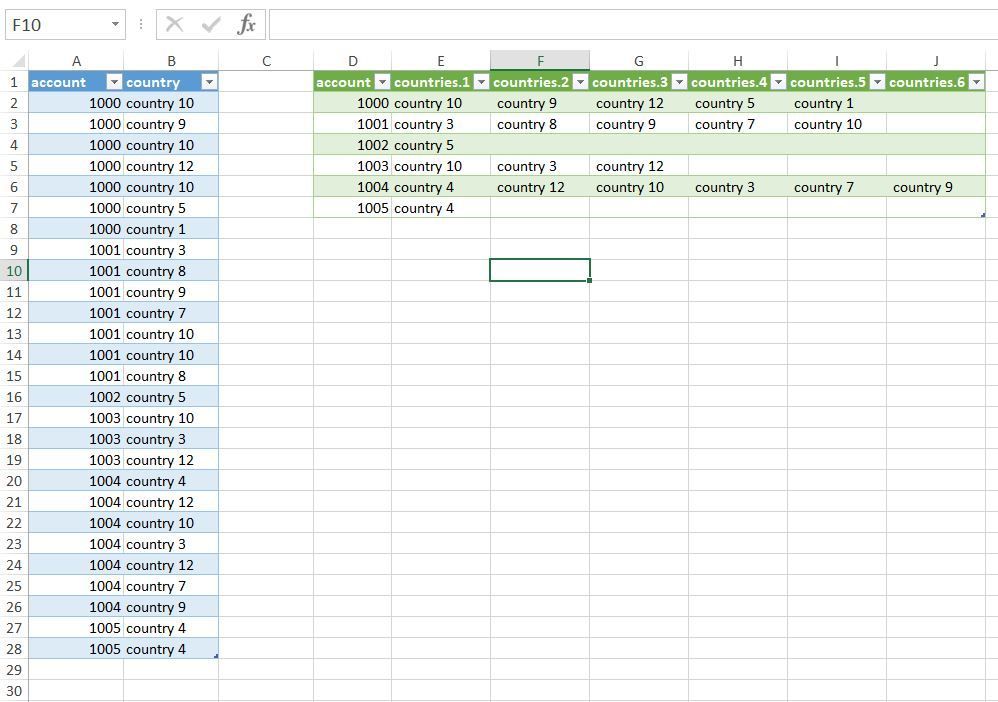
Task: Click formula bar expand dots handle
Action: click(x=141, y=25)
